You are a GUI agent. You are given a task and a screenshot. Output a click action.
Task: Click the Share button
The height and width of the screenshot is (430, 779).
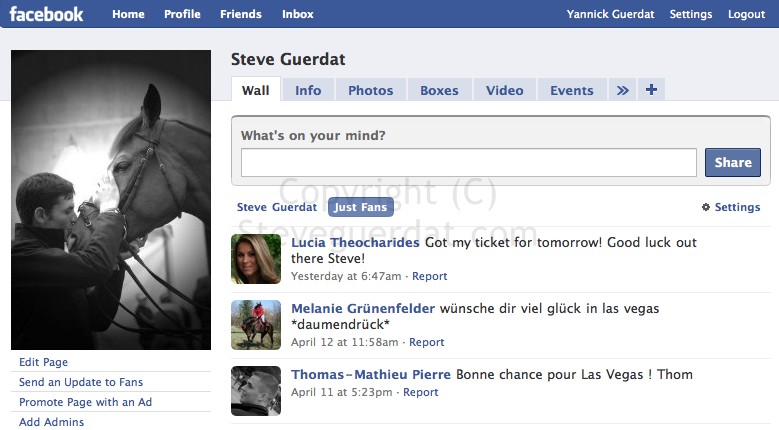pyautogui.click(x=733, y=162)
